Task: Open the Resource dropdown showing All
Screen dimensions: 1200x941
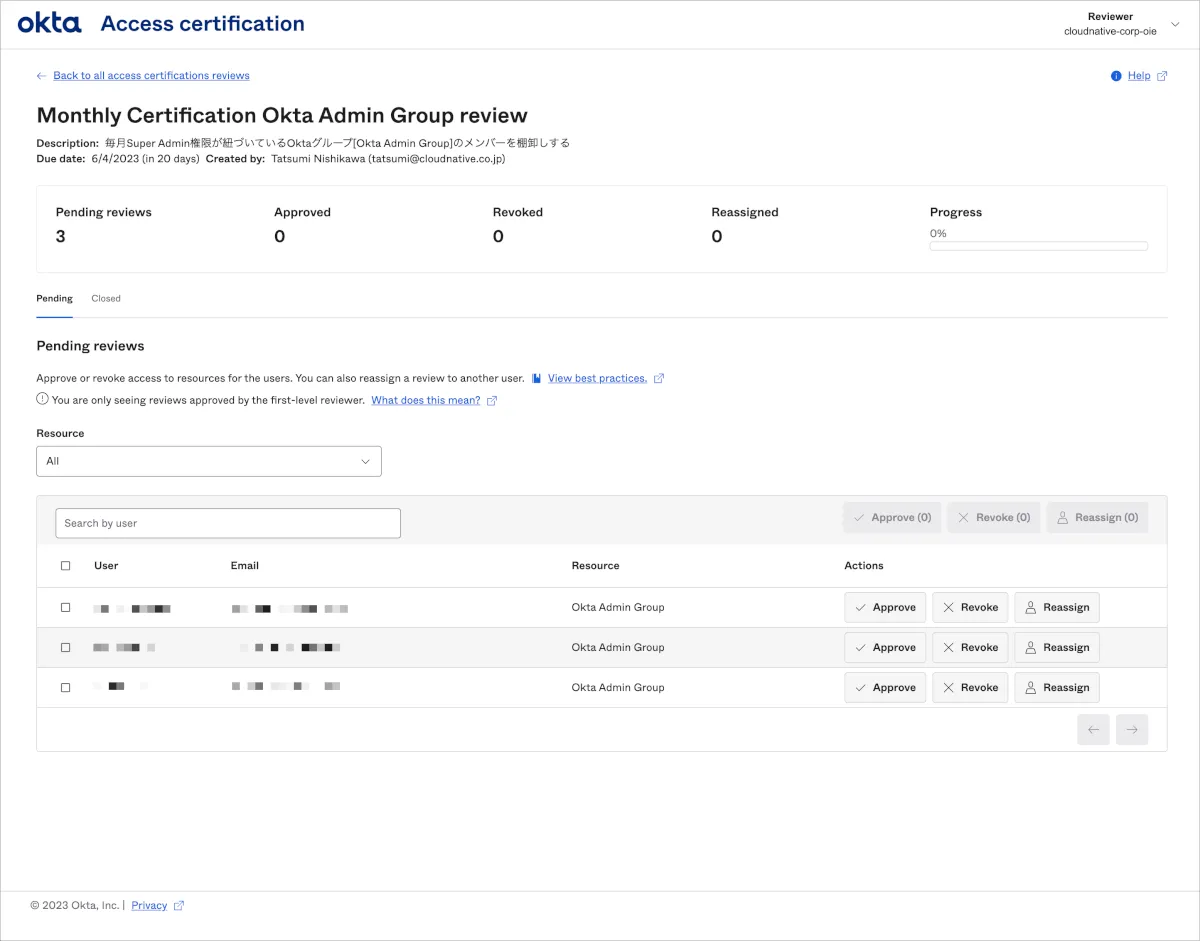Action: pos(208,461)
